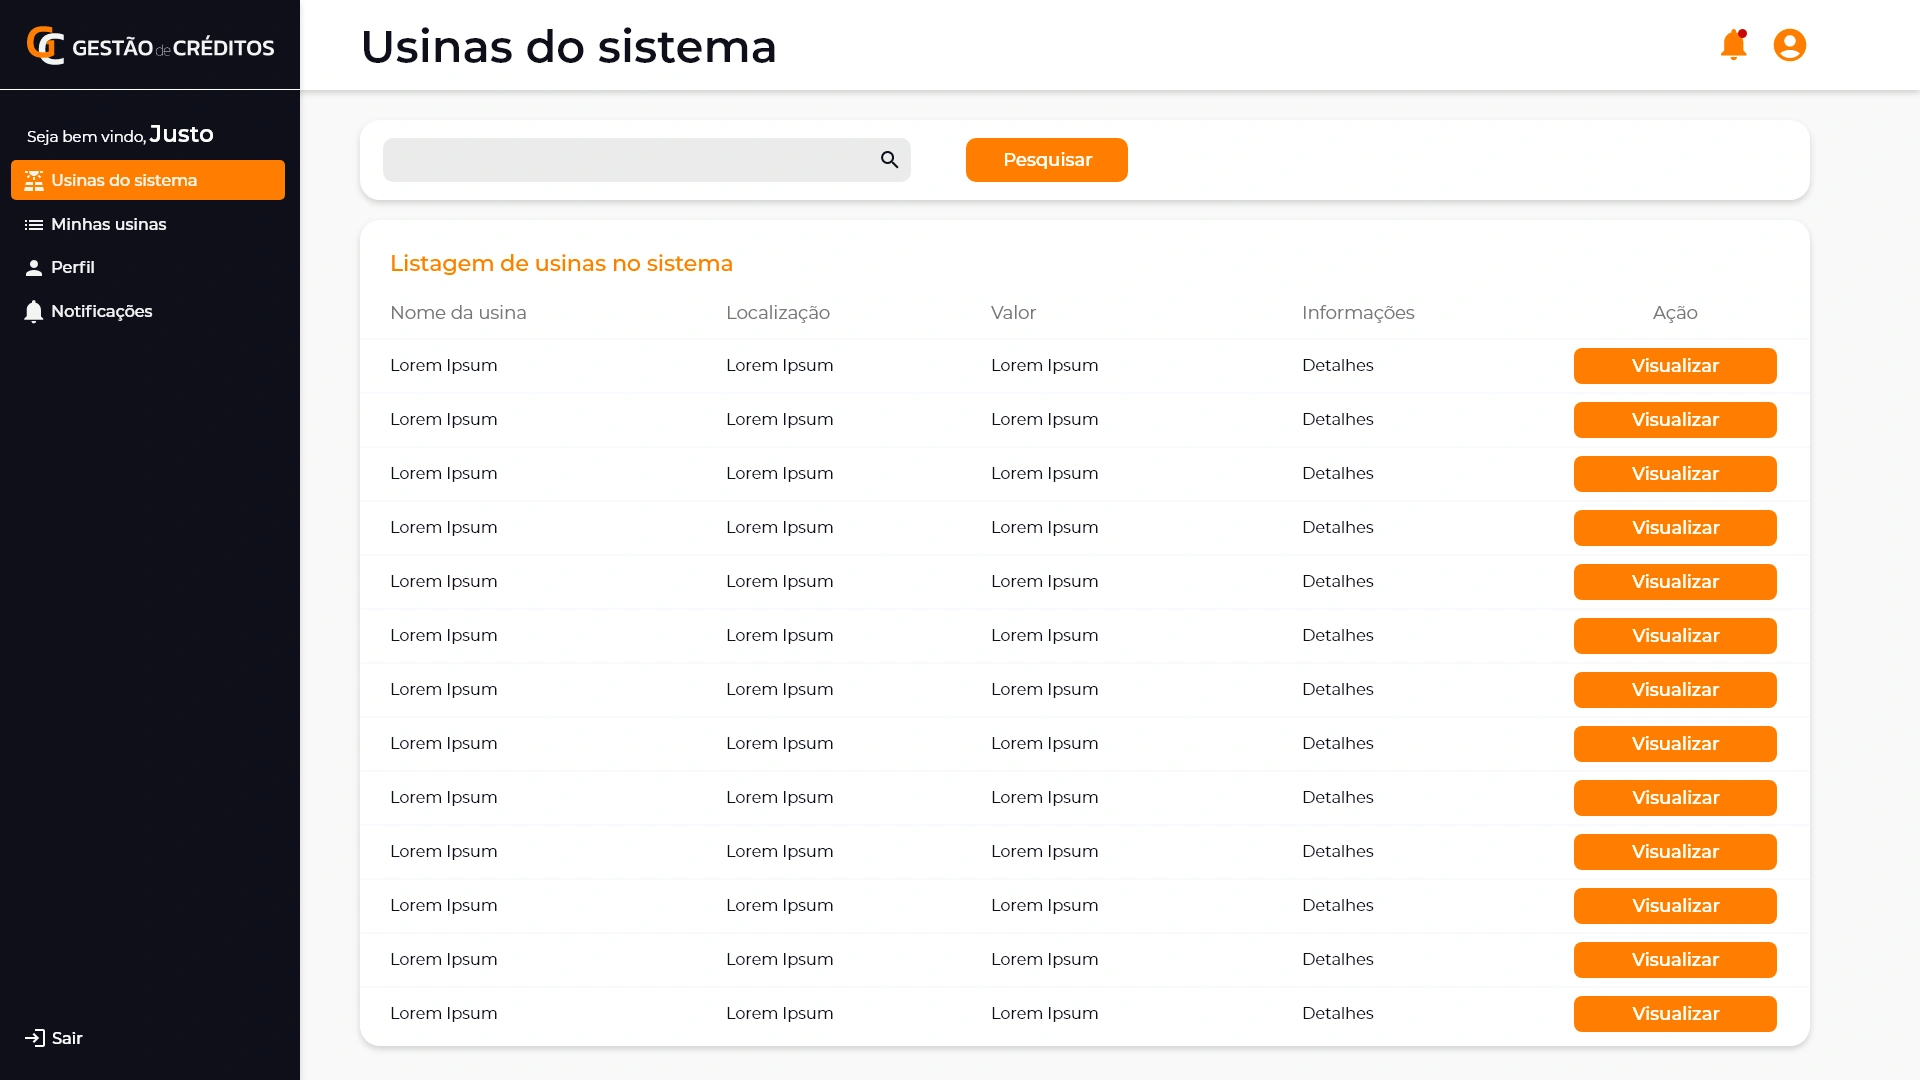Screen dimensions: 1920x1080
Task: Open the user account avatar icon
Action: [x=1789, y=45]
